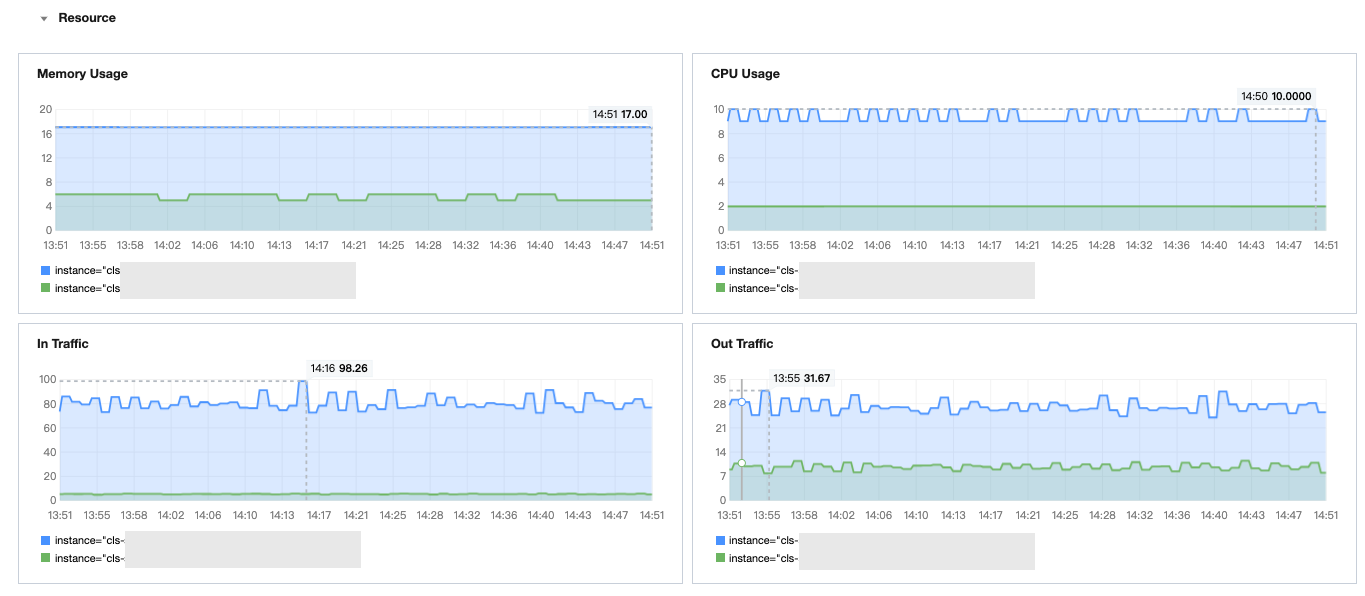1365x596 pixels.
Task: Click 13:55 31.67 tooltip in Out Traffic
Action: pos(802,379)
